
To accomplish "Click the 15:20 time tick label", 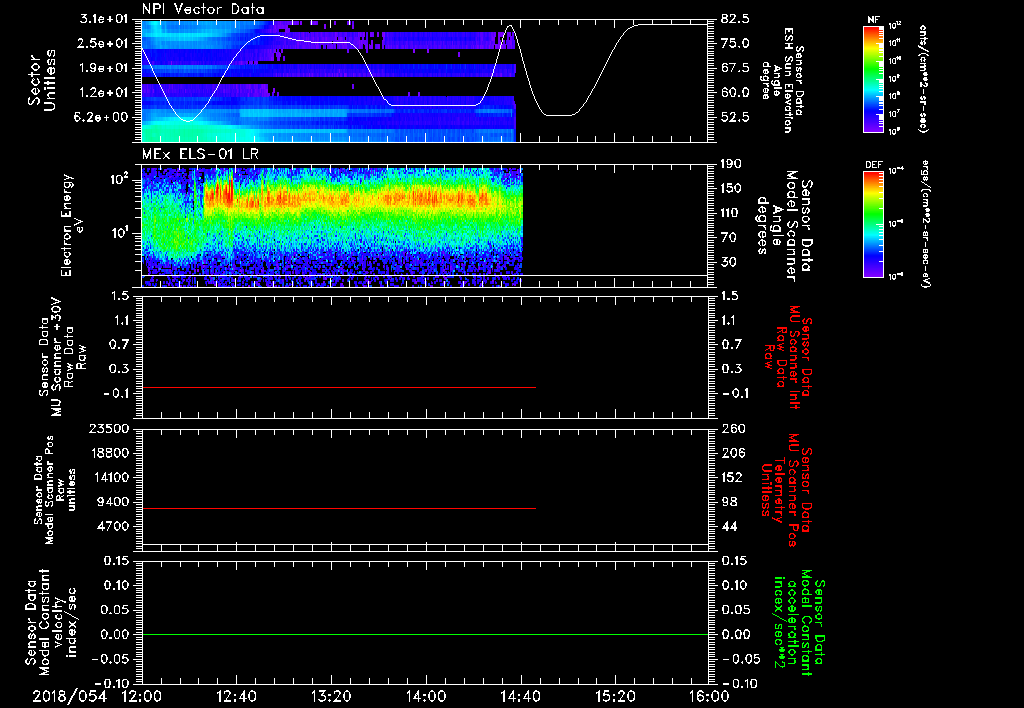I will click(x=615, y=696).
